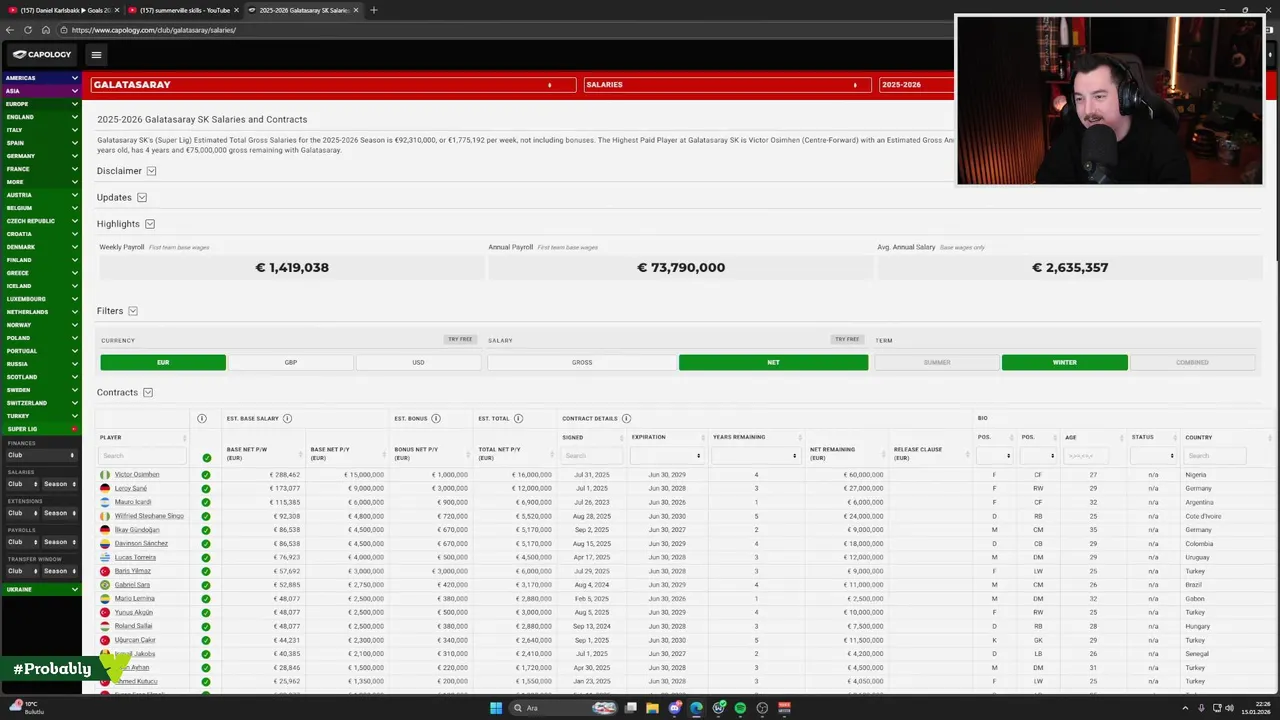Open Salaries Season dropdown in sidebar
Screen dimensions: 1280x720
pos(60,484)
